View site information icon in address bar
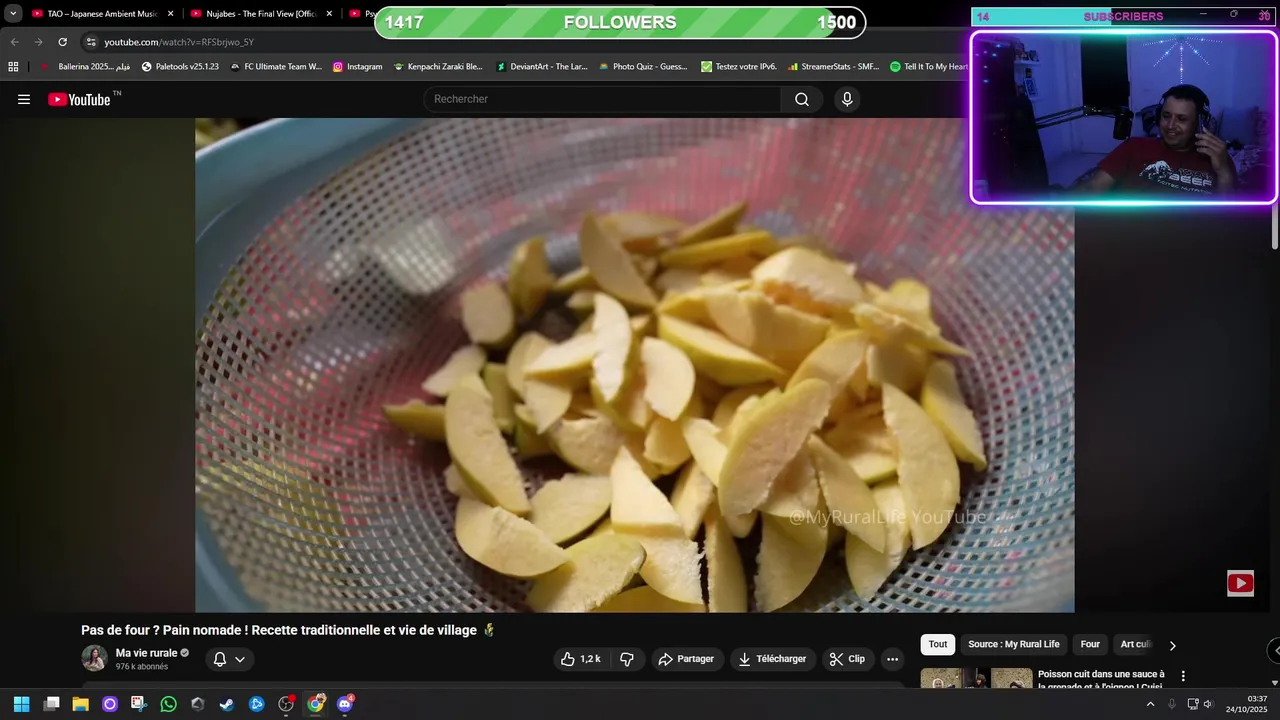1280x720 pixels. coord(91,42)
